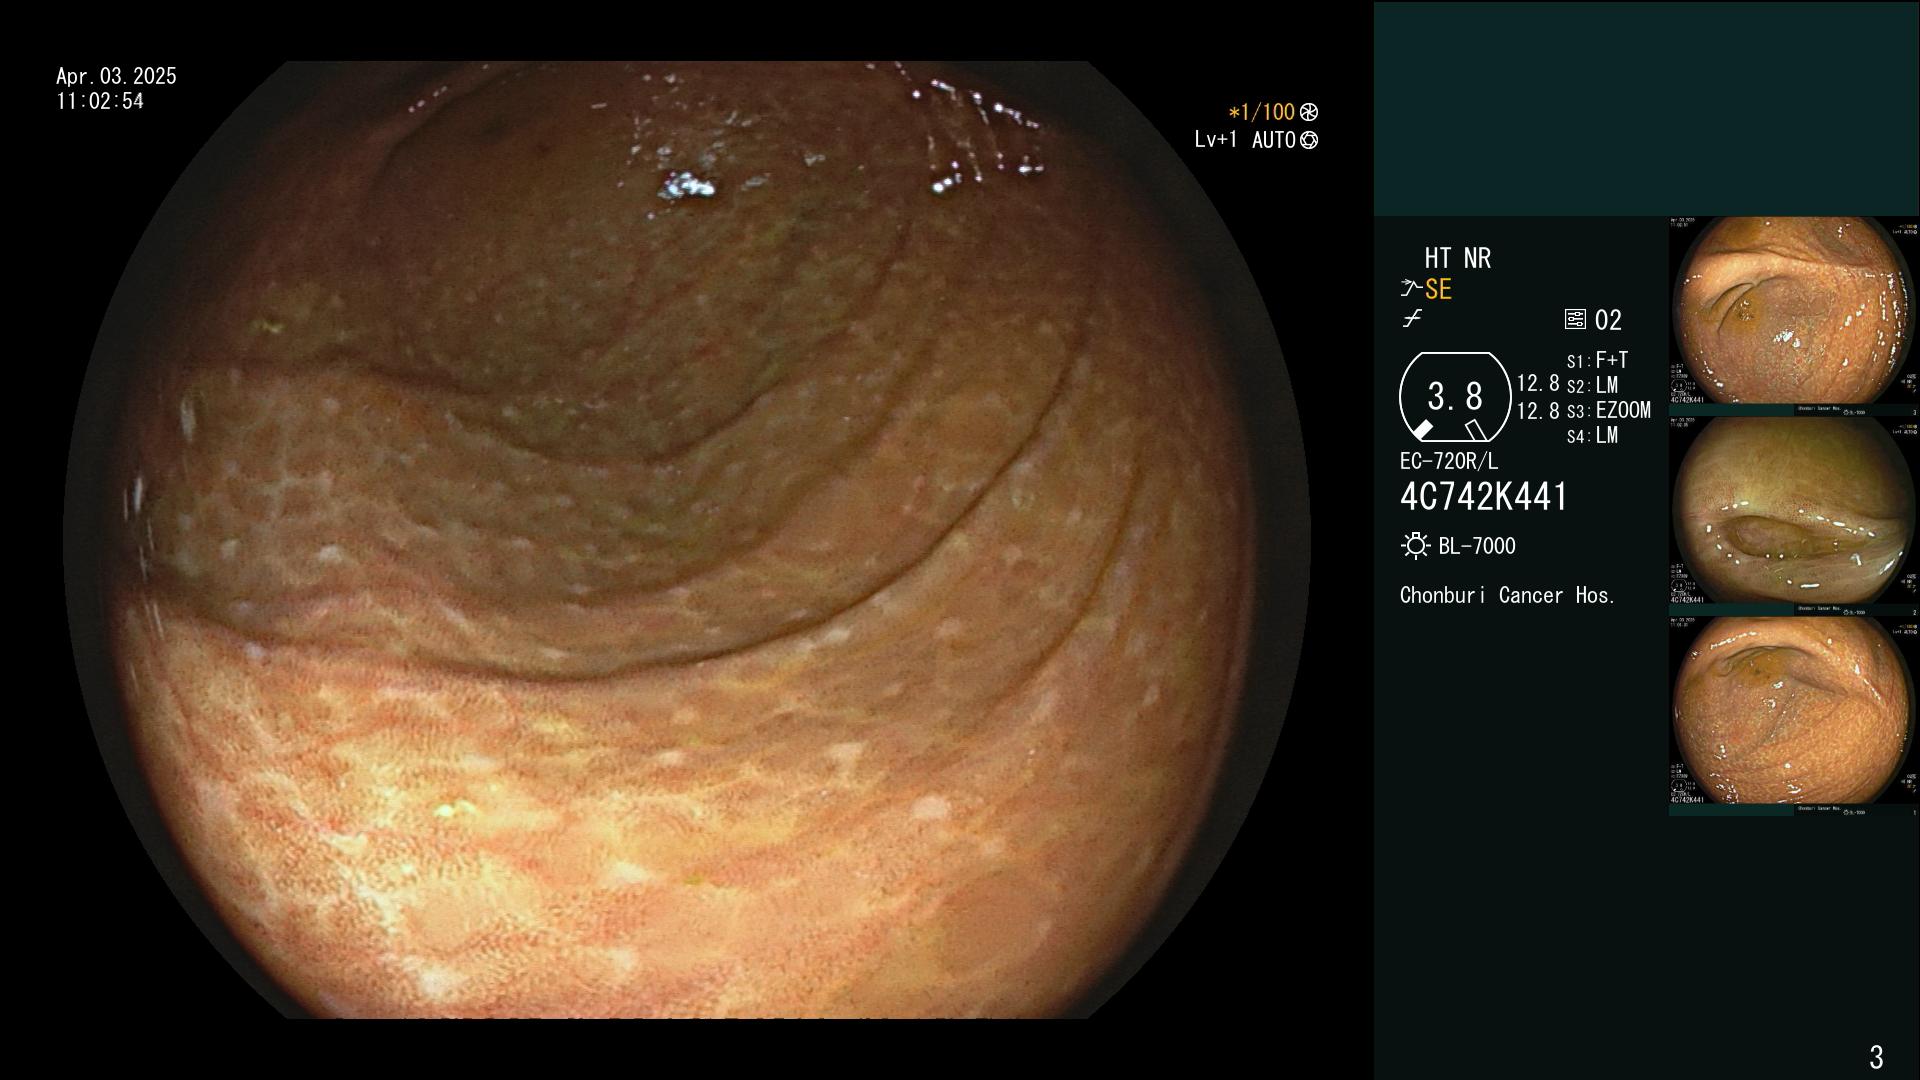Click the S4: LM switch assignment
This screenshot has width=1920, height=1080.
[1592, 436]
